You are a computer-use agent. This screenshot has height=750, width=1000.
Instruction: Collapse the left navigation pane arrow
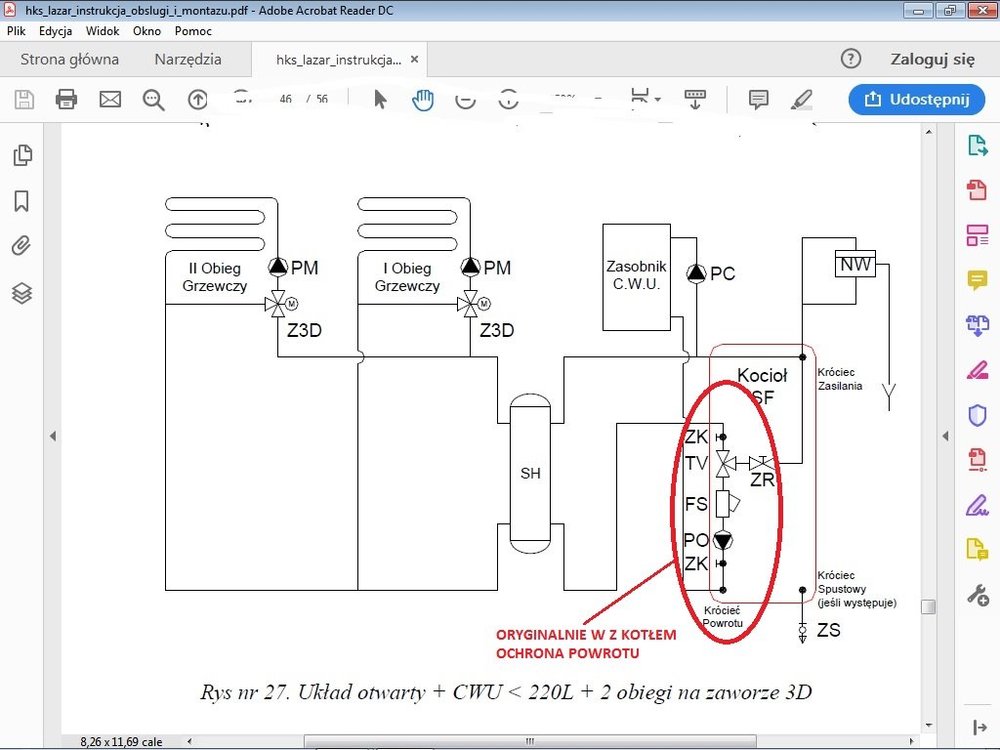[52, 435]
